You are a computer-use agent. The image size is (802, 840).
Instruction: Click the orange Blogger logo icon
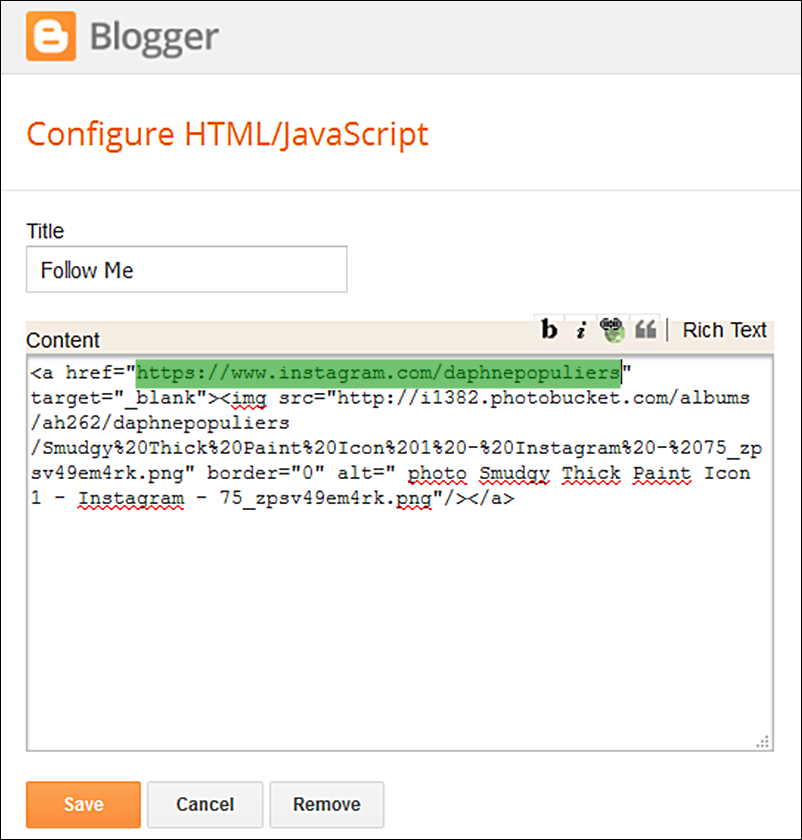(x=51, y=36)
